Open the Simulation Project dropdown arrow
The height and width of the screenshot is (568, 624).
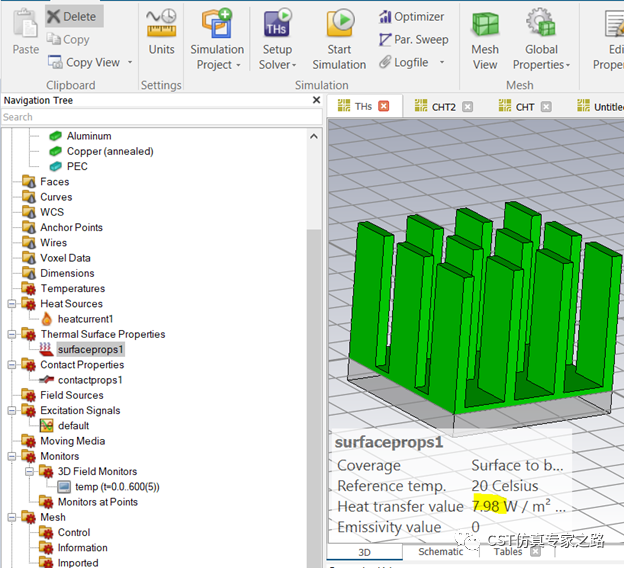(x=238, y=65)
